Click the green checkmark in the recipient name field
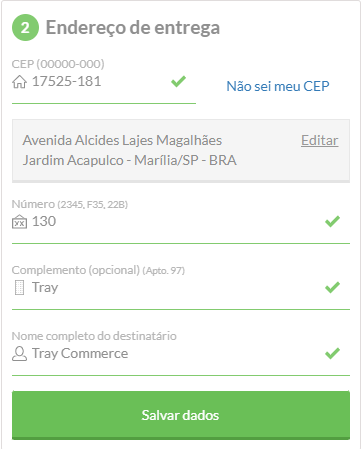Screen dimensions: 362x449 332,353
